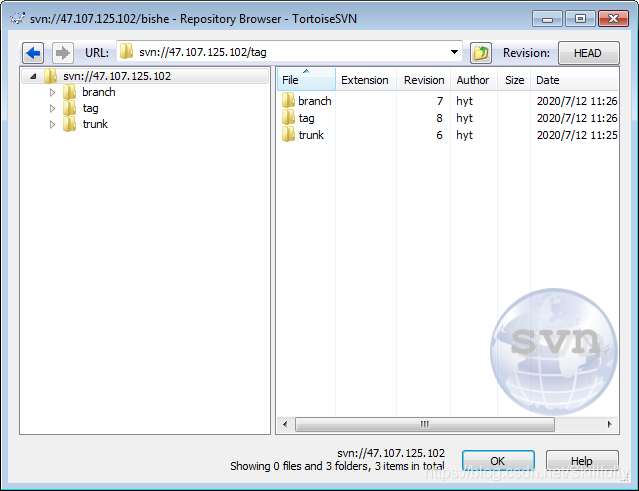Select the branch item in the tree
The width and height of the screenshot is (639, 491).
(99, 92)
